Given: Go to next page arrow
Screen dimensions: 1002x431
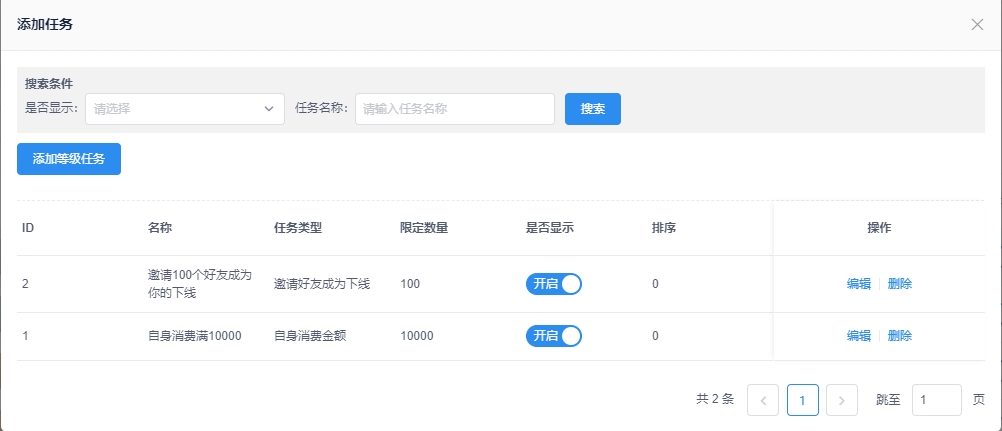Looking at the screenshot, I should pos(842,400).
